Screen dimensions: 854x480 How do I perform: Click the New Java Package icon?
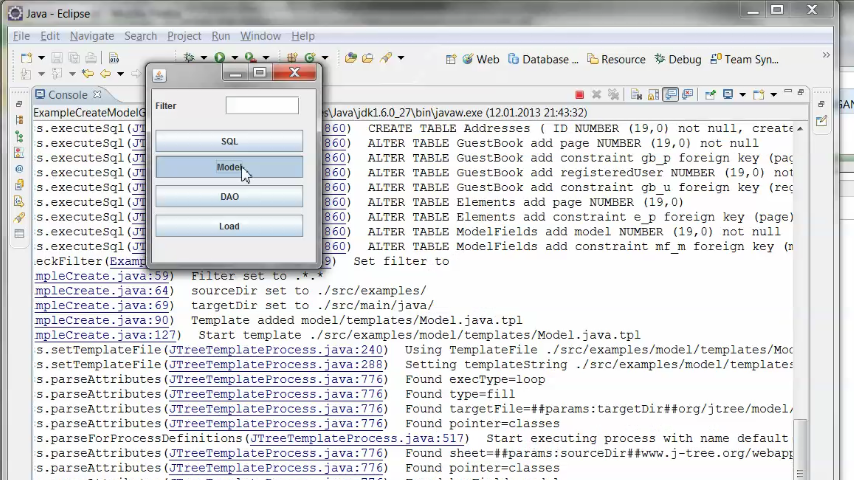point(292,58)
